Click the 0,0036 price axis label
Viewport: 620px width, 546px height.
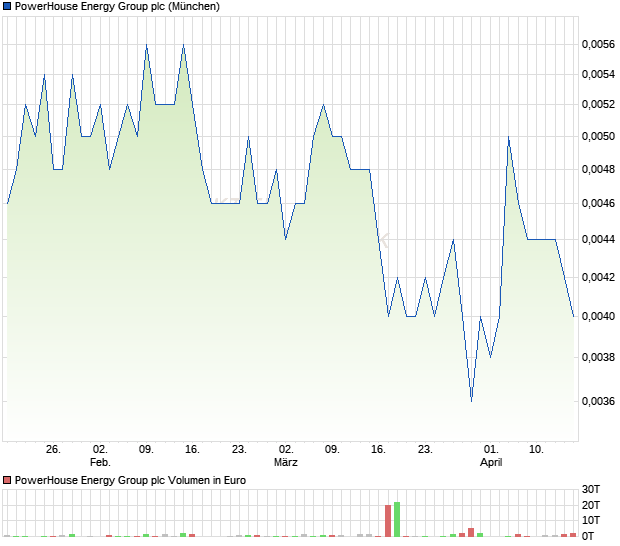click(x=598, y=401)
